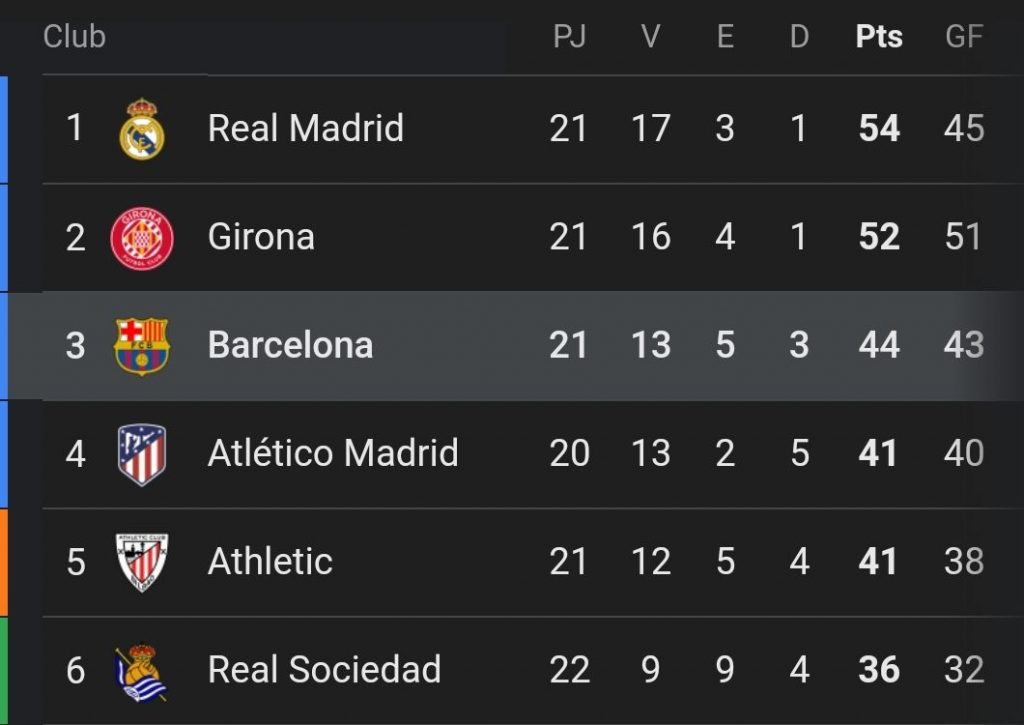Screen dimensions: 1024x725
Task: Click the D losses column header
Action: (799, 37)
